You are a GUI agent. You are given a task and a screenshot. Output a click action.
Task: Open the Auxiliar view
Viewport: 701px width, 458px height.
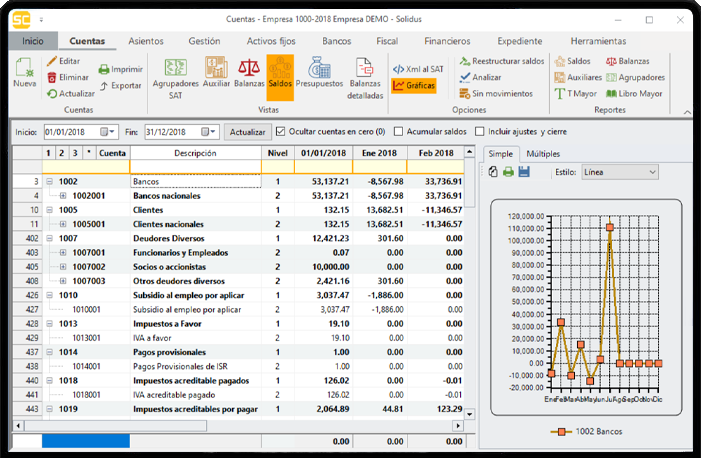click(216, 72)
